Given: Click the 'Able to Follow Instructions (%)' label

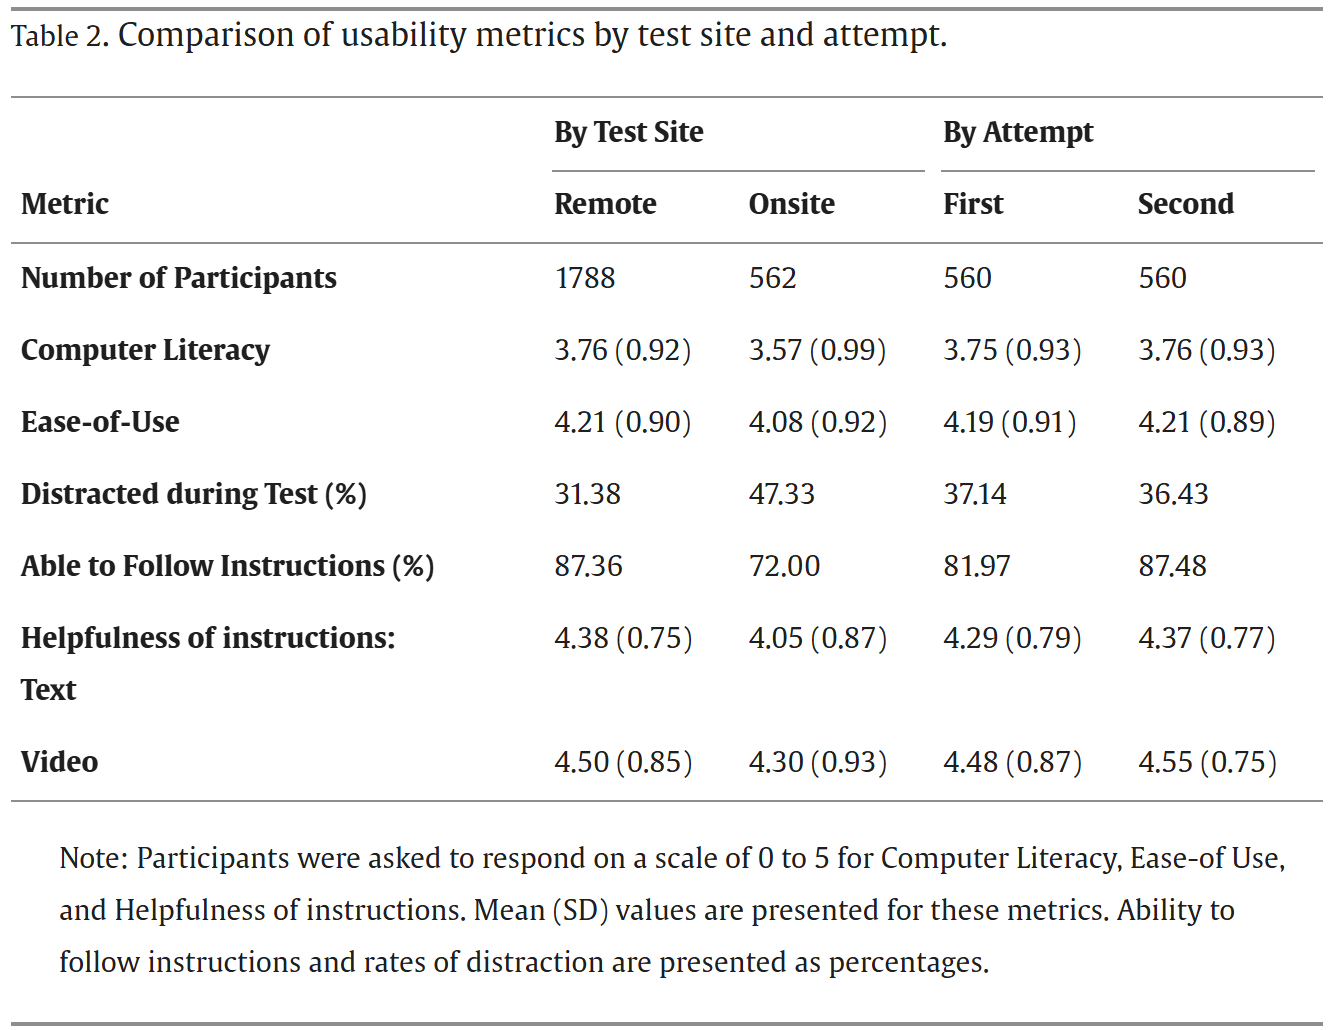Looking at the screenshot, I should [x=227, y=566].
